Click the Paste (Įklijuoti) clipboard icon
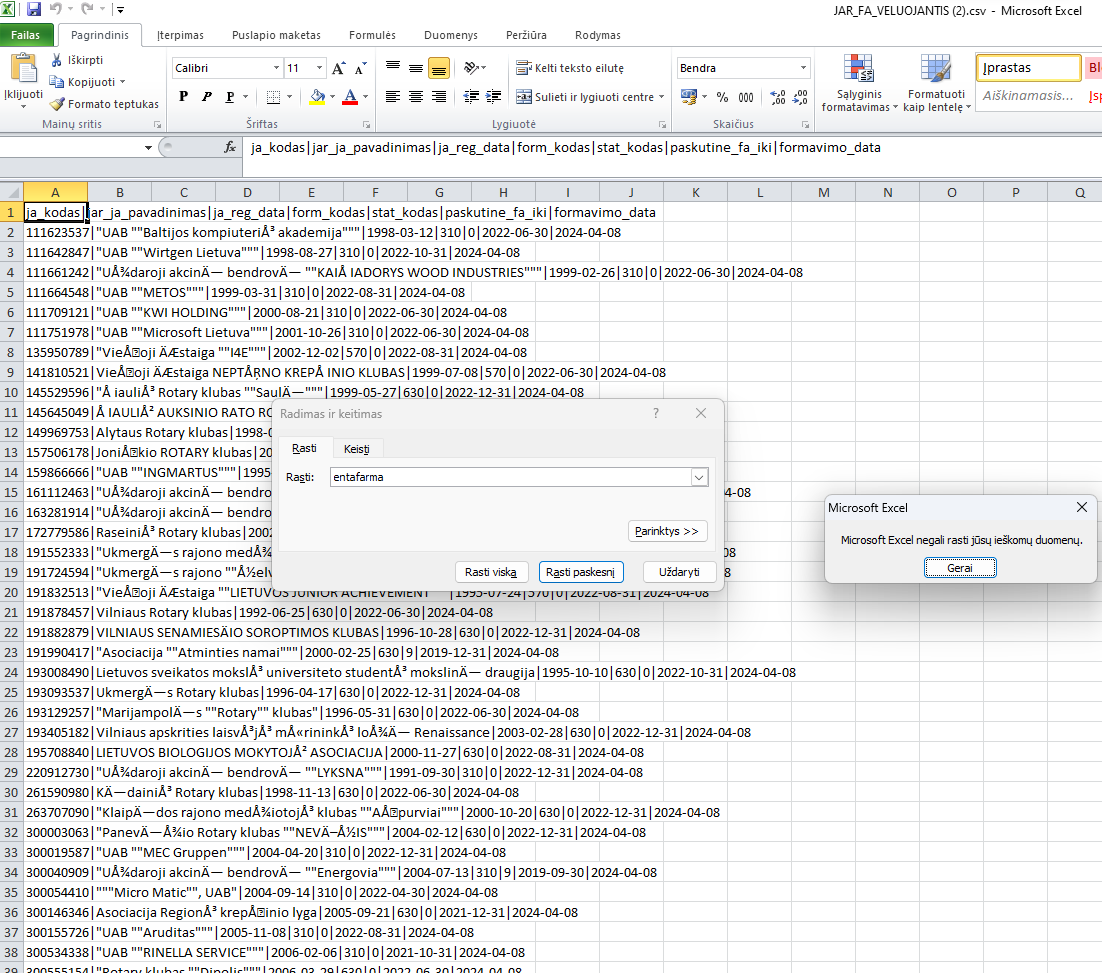Image resolution: width=1102 pixels, height=973 pixels. (23, 70)
